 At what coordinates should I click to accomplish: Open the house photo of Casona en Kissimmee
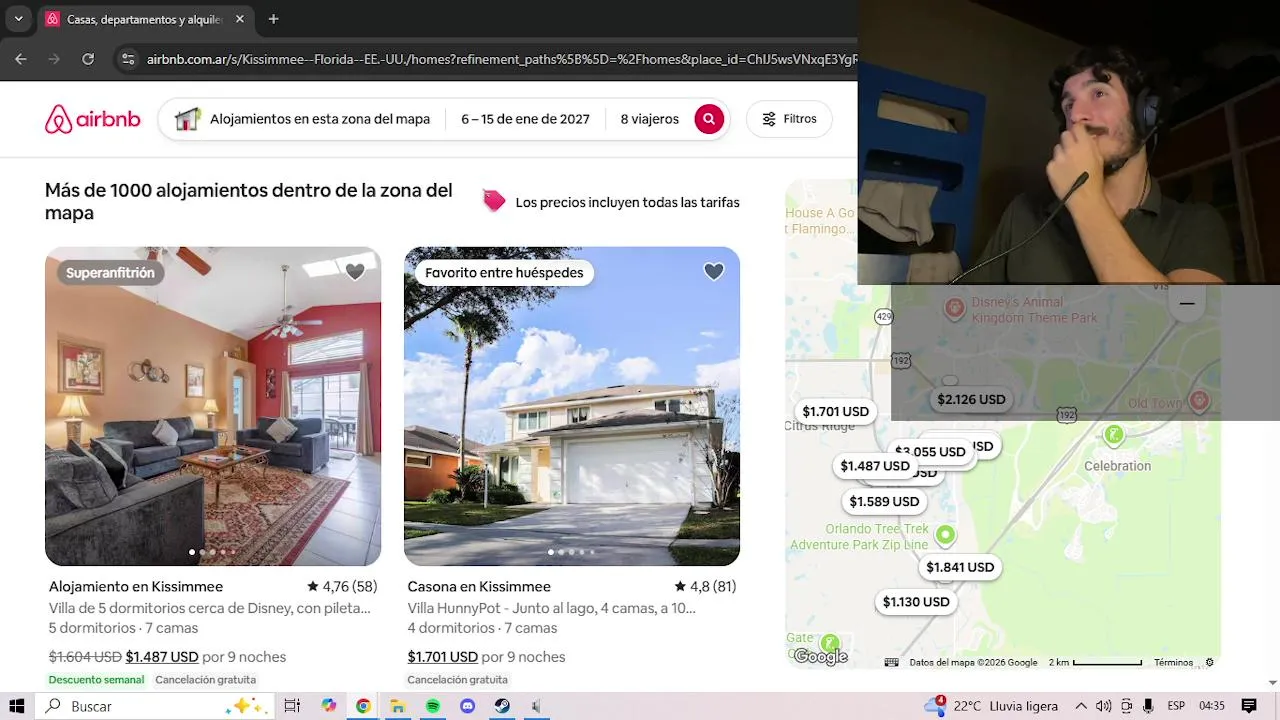(x=572, y=406)
